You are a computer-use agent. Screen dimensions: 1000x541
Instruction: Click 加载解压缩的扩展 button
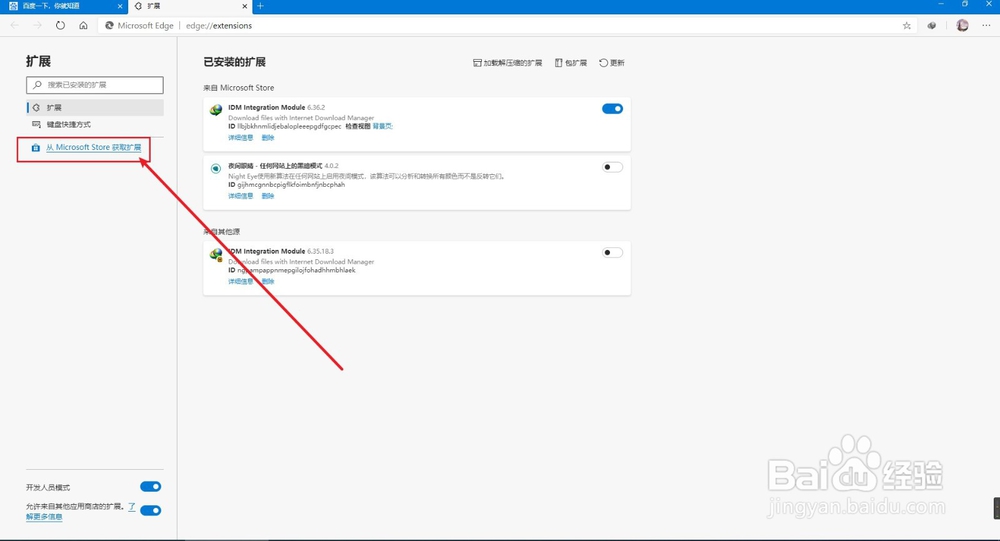pos(508,63)
